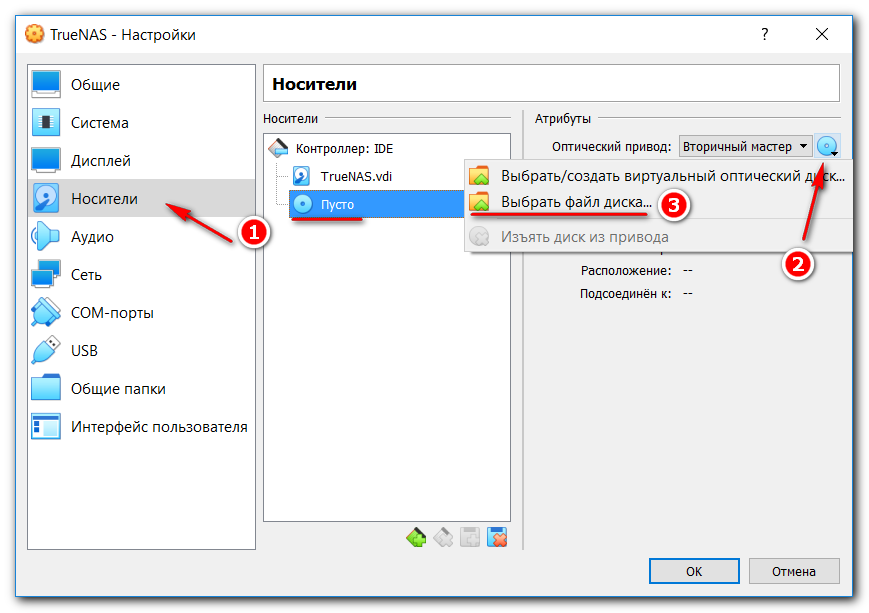Click the question mark help button

pyautogui.click(x=765, y=34)
